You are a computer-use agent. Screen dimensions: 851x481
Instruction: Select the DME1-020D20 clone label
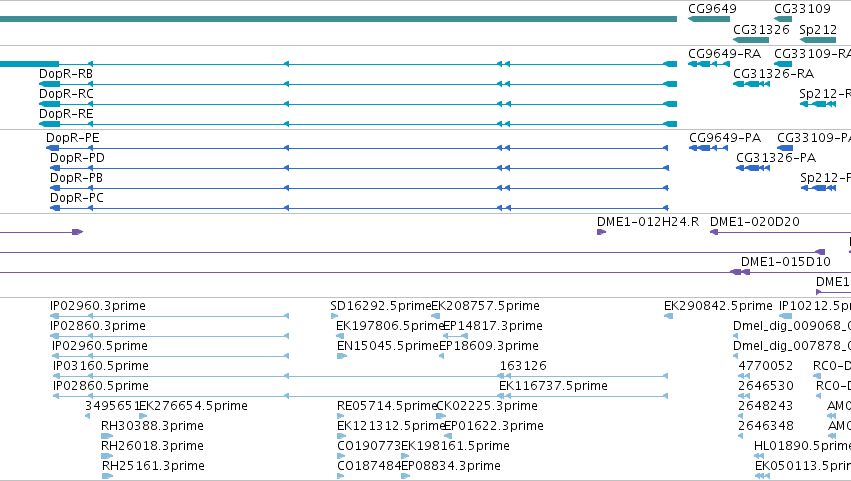(754, 222)
